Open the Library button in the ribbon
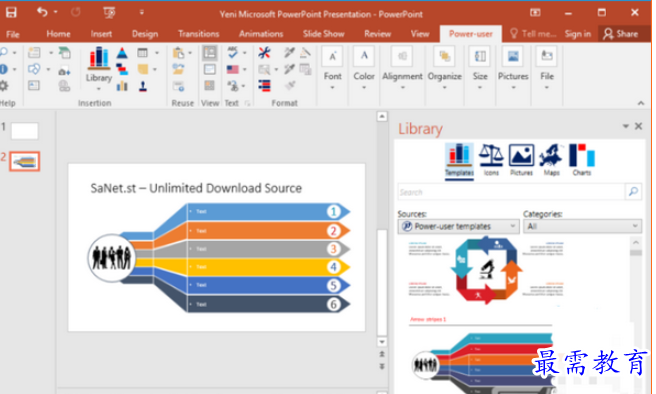The width and height of the screenshot is (656, 394). pos(99,69)
